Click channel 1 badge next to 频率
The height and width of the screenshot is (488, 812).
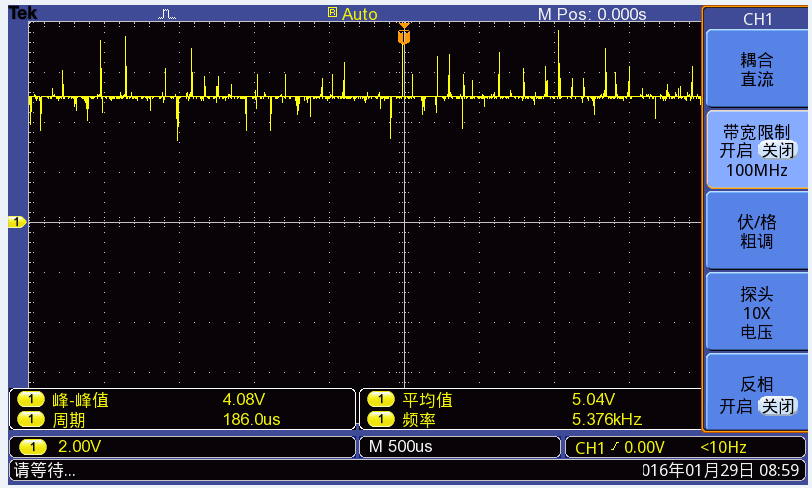381,419
